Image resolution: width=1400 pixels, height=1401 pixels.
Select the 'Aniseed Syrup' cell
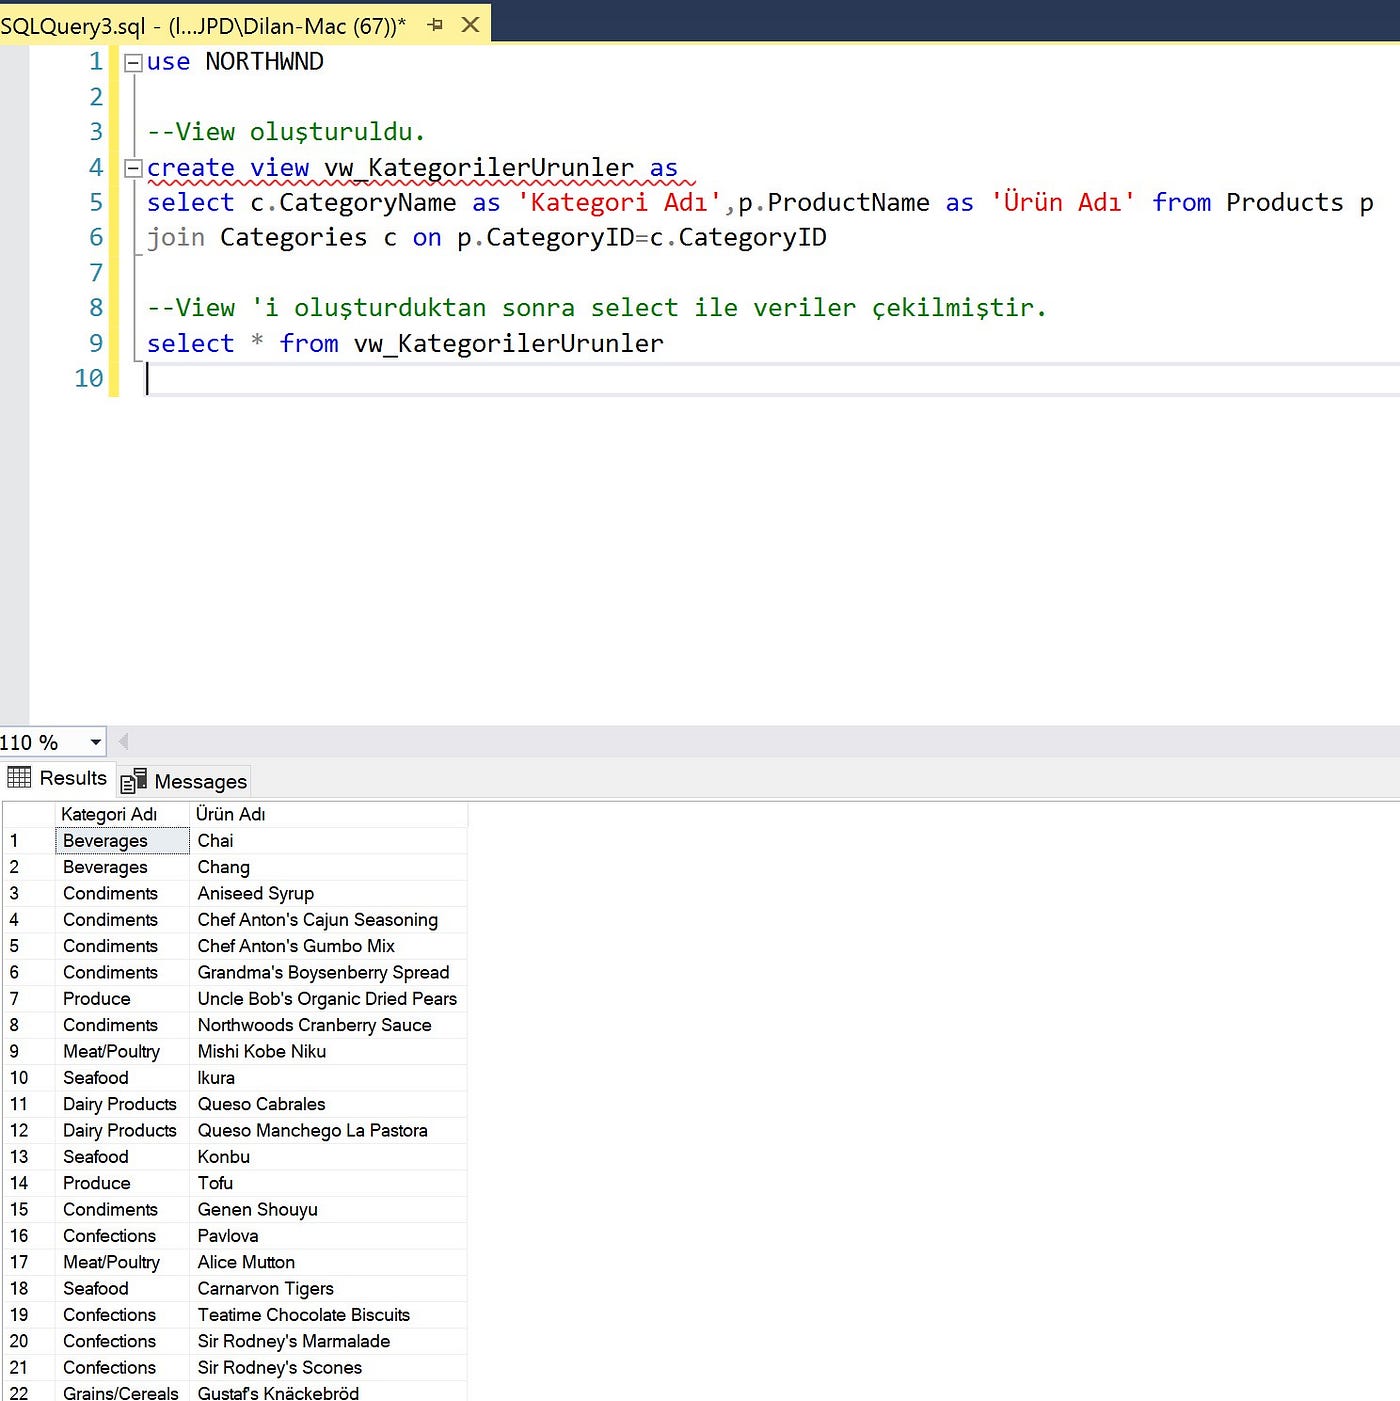pos(328,893)
